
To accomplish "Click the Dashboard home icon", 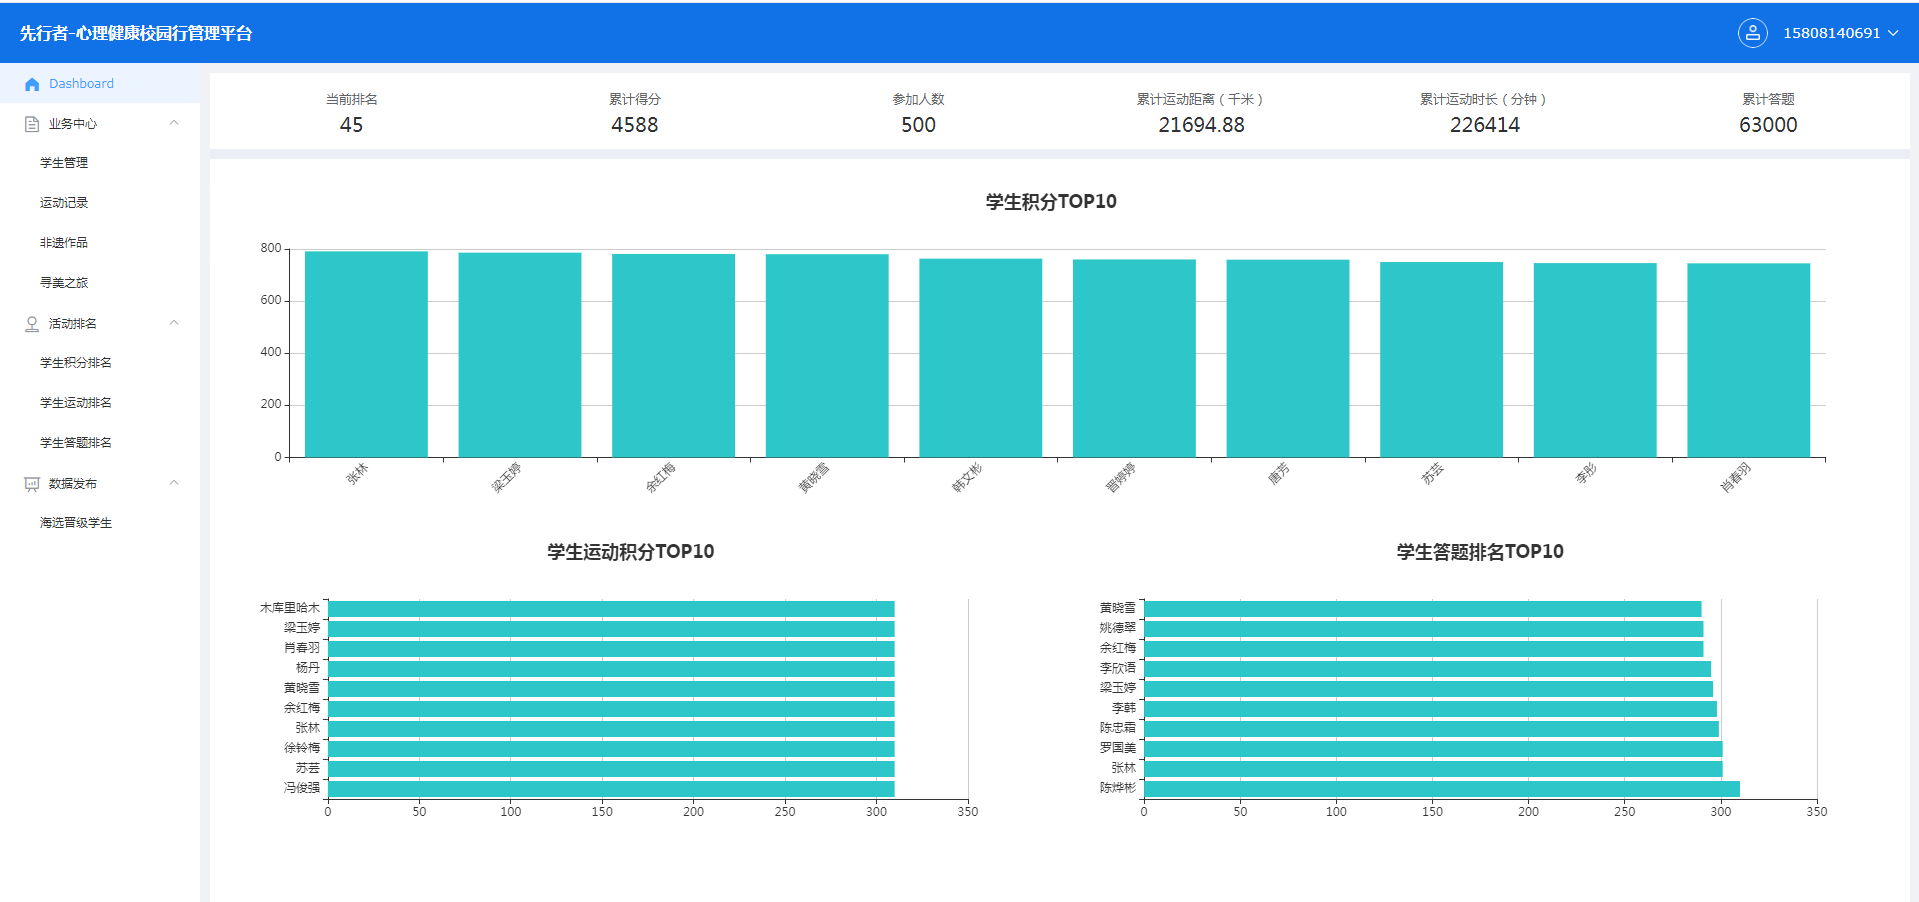I will (x=32, y=84).
